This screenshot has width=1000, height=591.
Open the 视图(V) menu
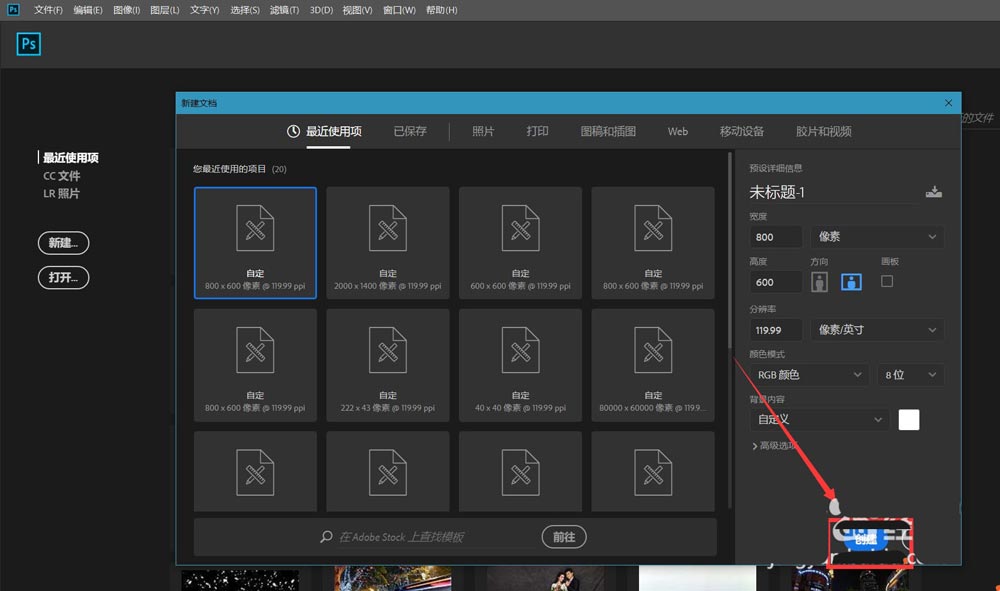coord(357,10)
